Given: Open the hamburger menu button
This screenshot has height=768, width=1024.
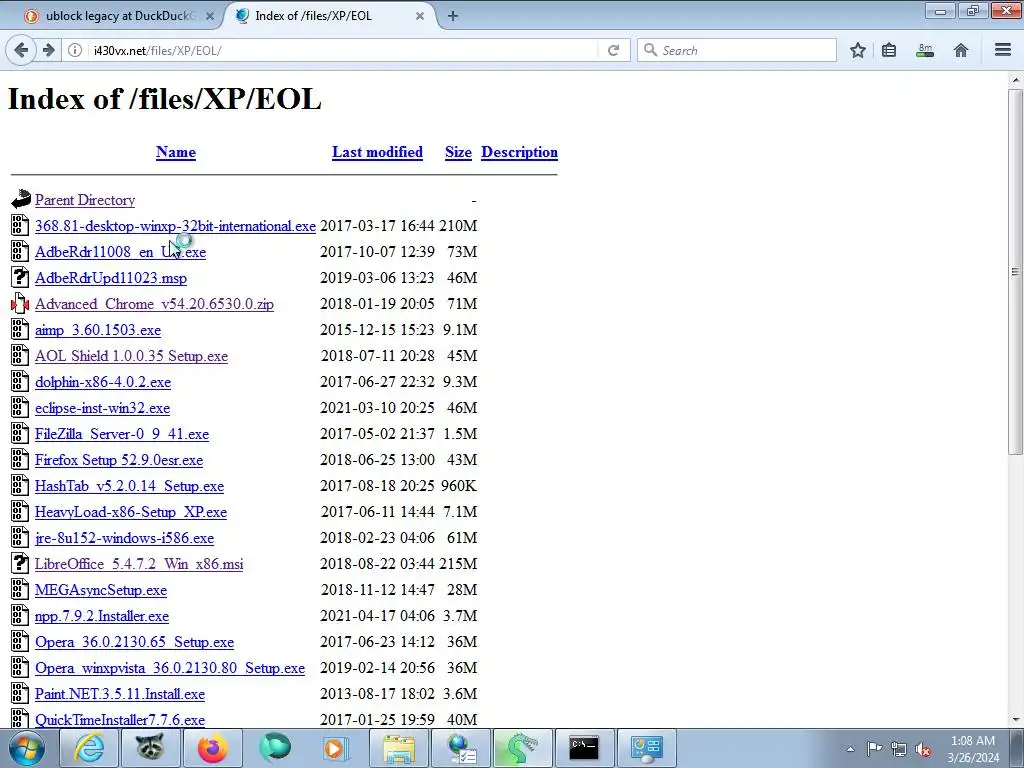Looking at the screenshot, I should pos(1003,50).
